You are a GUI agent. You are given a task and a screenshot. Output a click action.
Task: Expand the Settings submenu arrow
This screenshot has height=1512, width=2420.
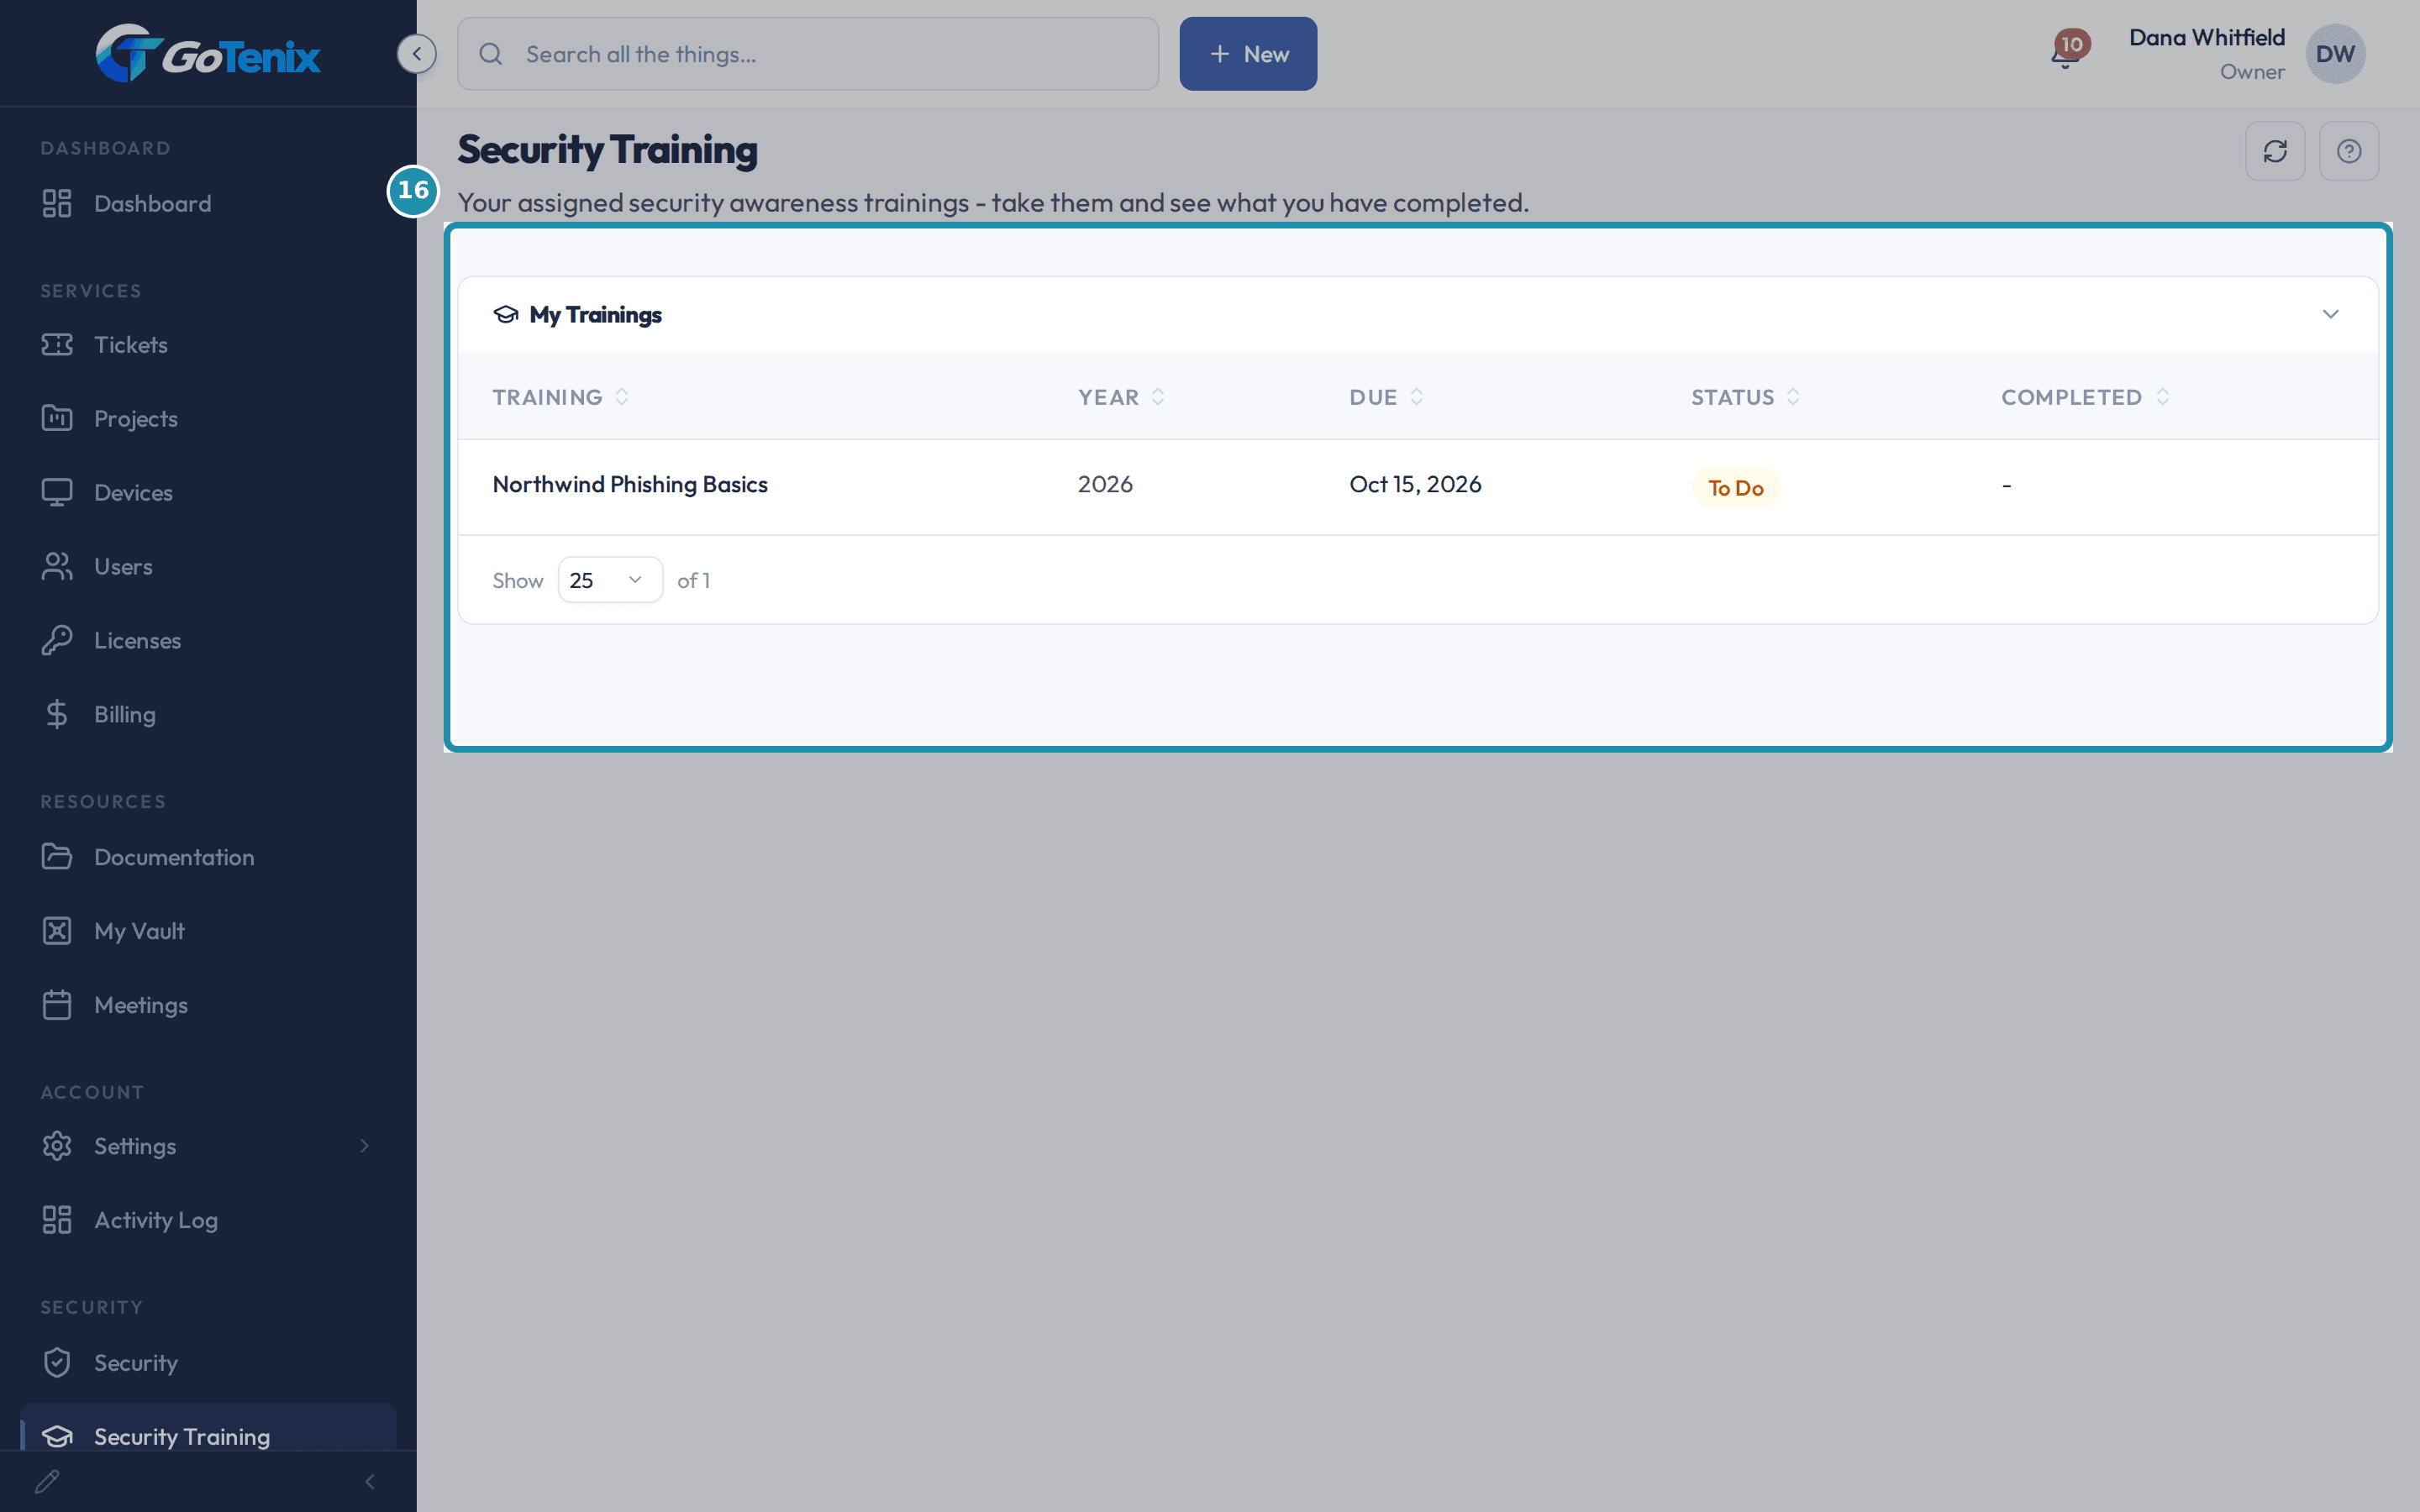click(x=364, y=1146)
